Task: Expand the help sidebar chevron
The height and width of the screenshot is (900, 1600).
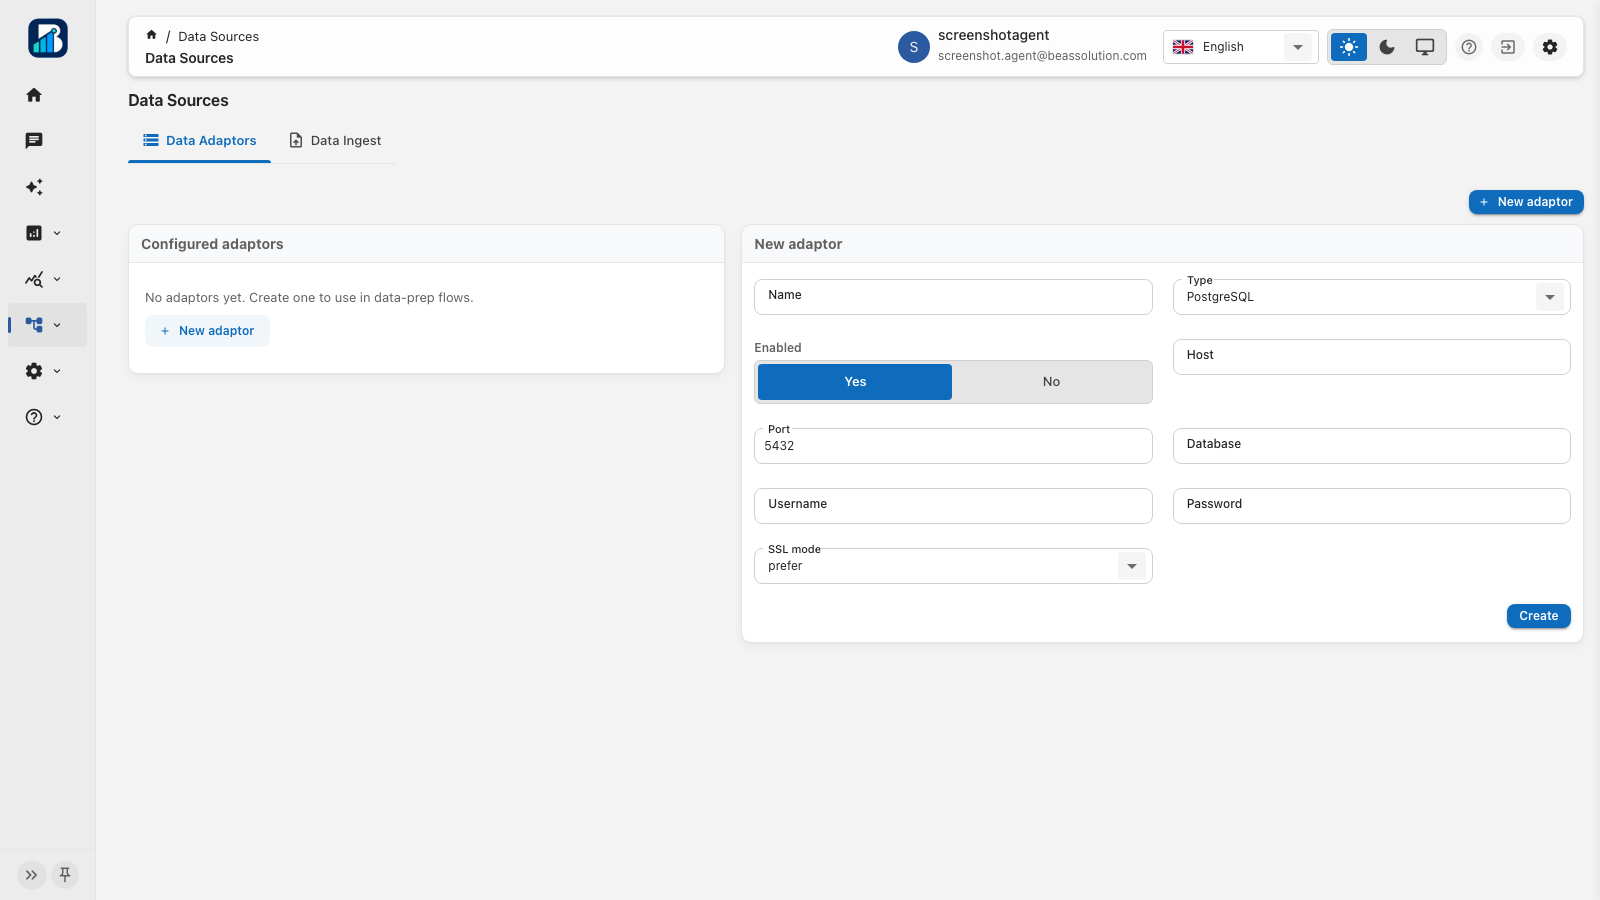Action: coord(57,417)
